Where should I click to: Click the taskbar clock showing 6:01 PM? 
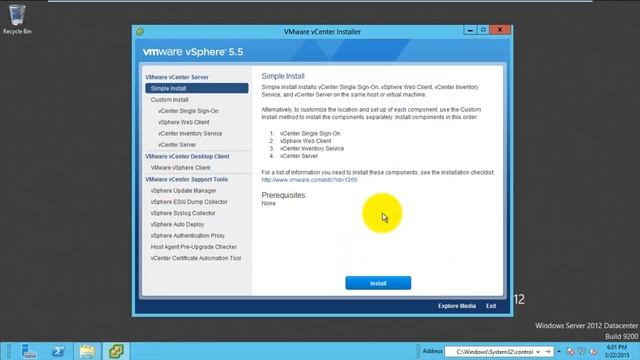[x=617, y=351]
